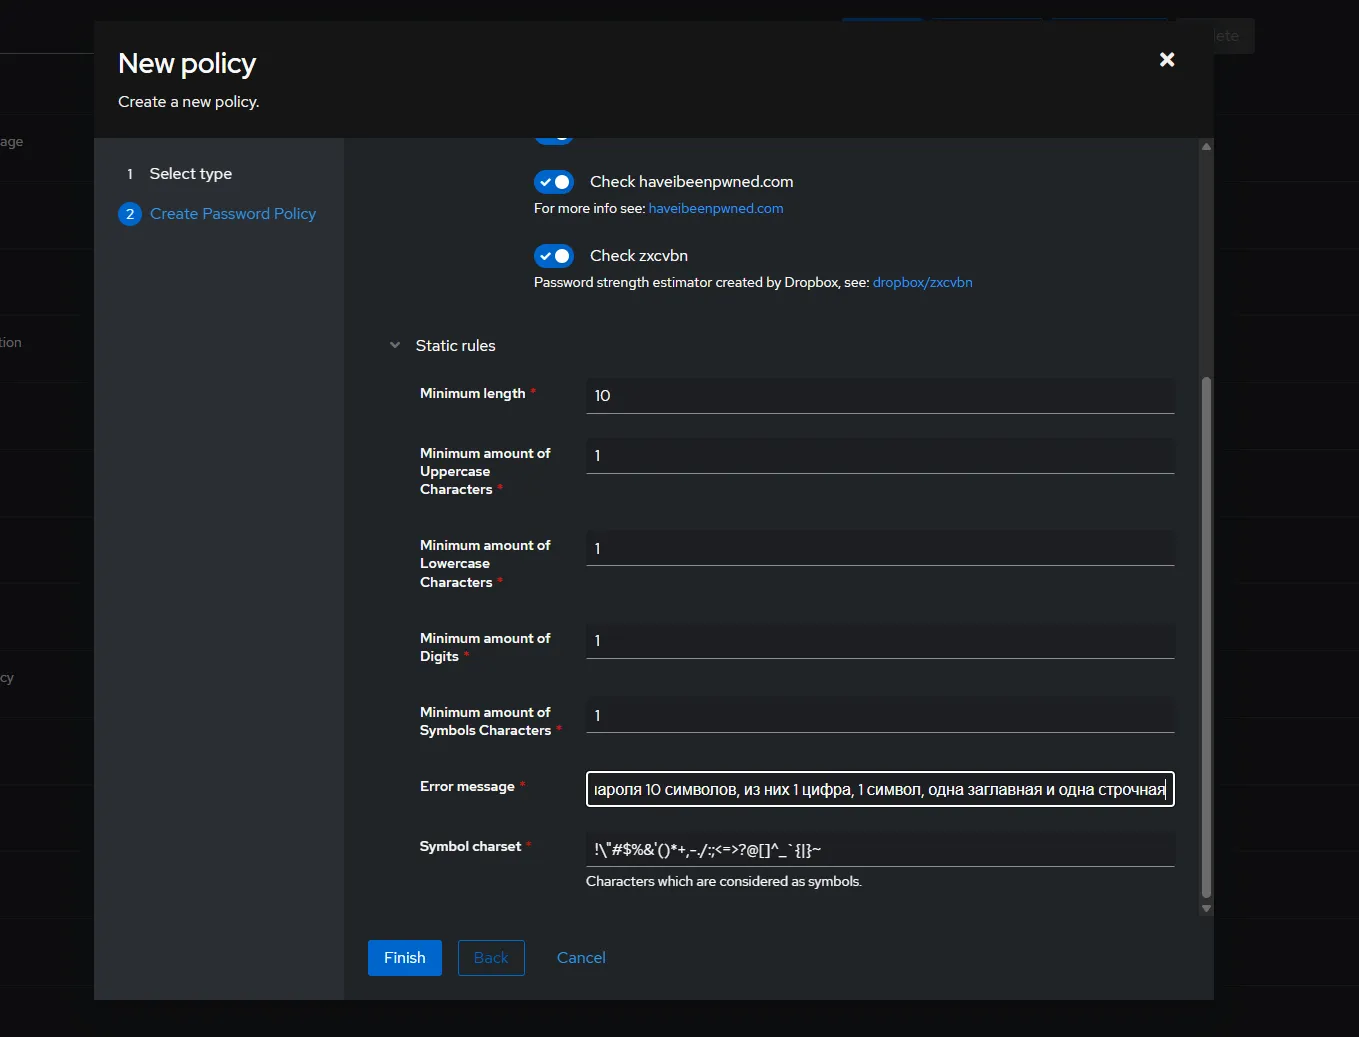Click the Symbol charset input
Viewport: 1359px width, 1037px height.
pos(879,850)
